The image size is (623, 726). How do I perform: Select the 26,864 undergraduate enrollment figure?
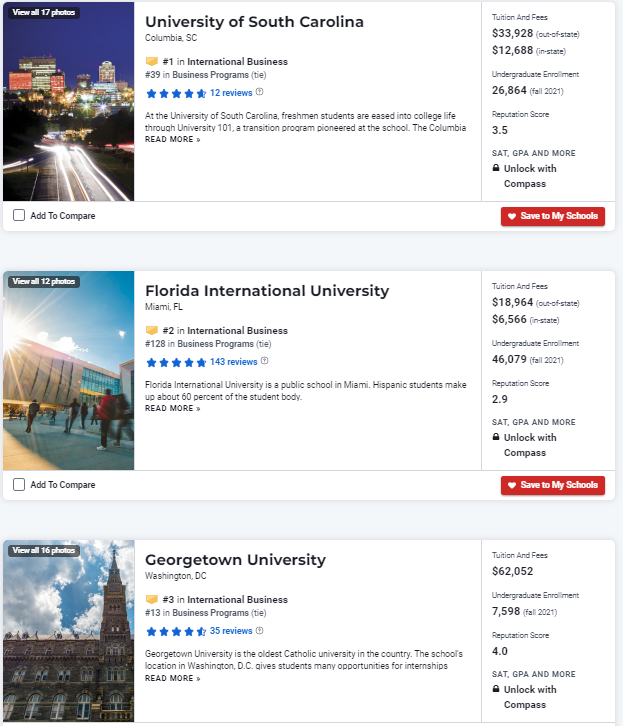click(x=509, y=90)
